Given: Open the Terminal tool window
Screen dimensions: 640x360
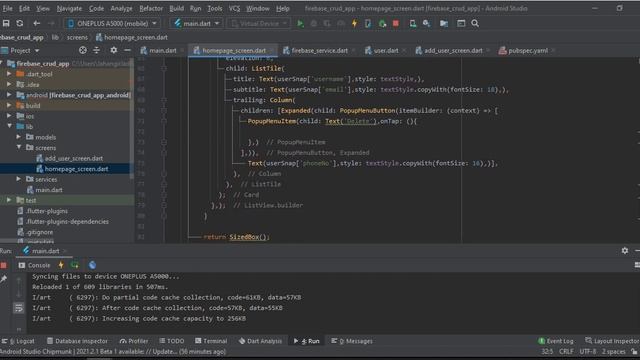Looking at the screenshot, I should [211, 341].
